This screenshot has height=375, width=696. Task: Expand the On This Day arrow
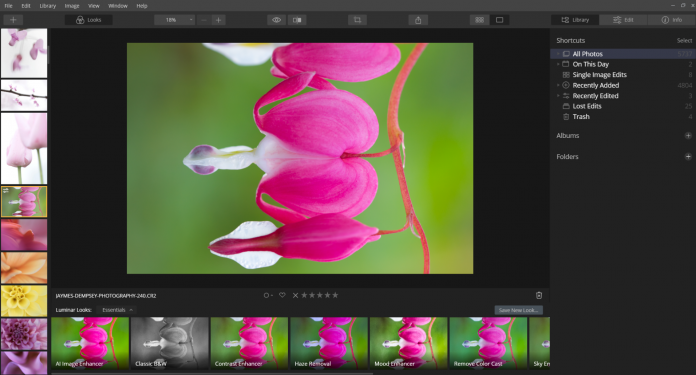[558, 64]
